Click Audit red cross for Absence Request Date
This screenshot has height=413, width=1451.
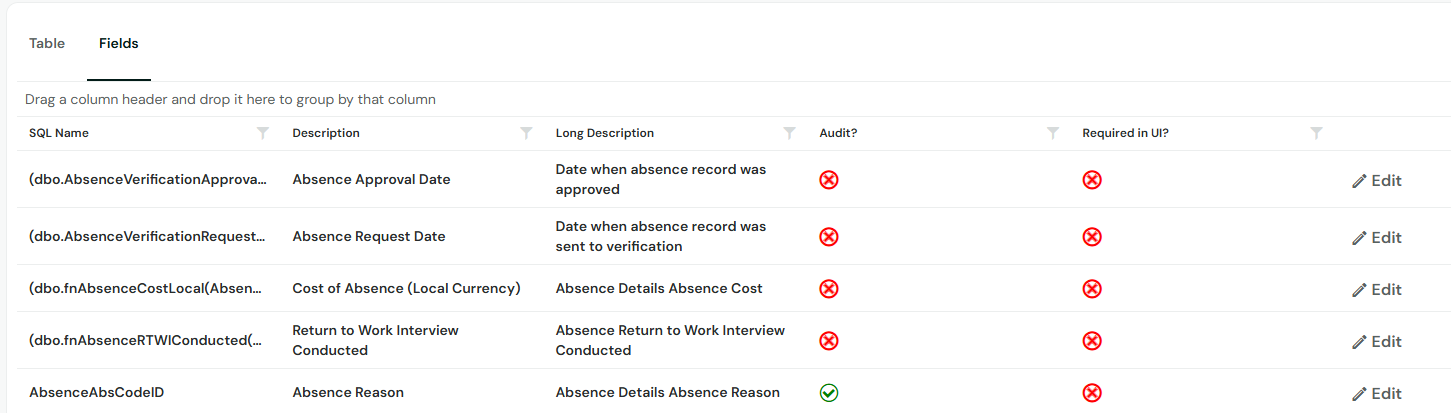coord(829,237)
